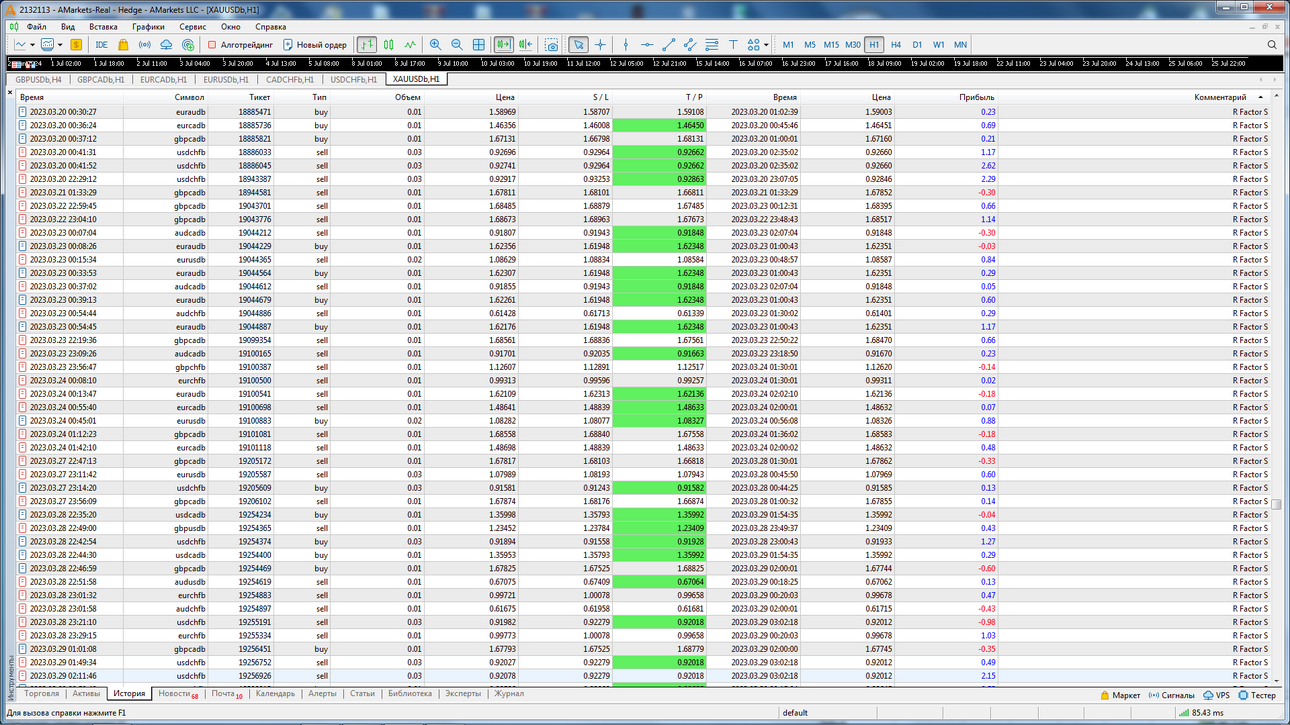Select the crosshair tool
The width and height of the screenshot is (1290, 725).
[600, 45]
